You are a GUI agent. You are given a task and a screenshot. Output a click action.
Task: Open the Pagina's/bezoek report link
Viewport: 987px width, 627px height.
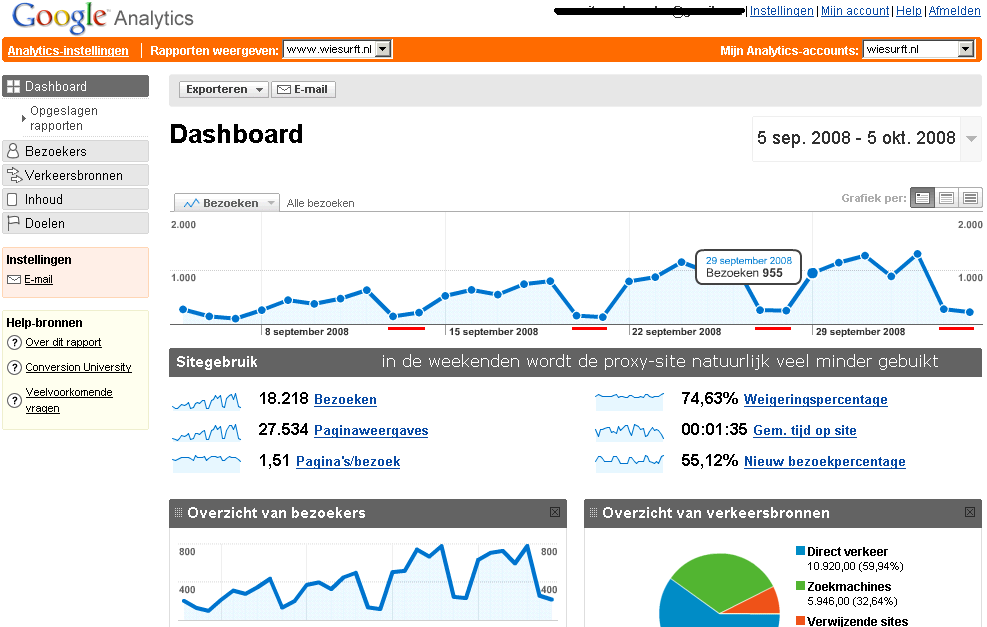click(348, 461)
